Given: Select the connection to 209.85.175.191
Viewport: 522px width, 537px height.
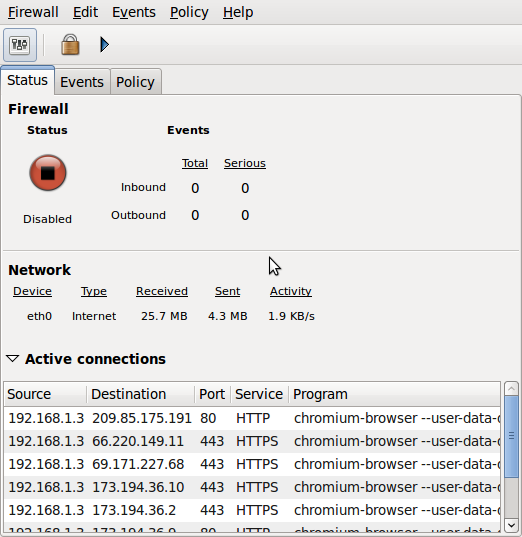Looking at the screenshot, I should [x=252, y=418].
